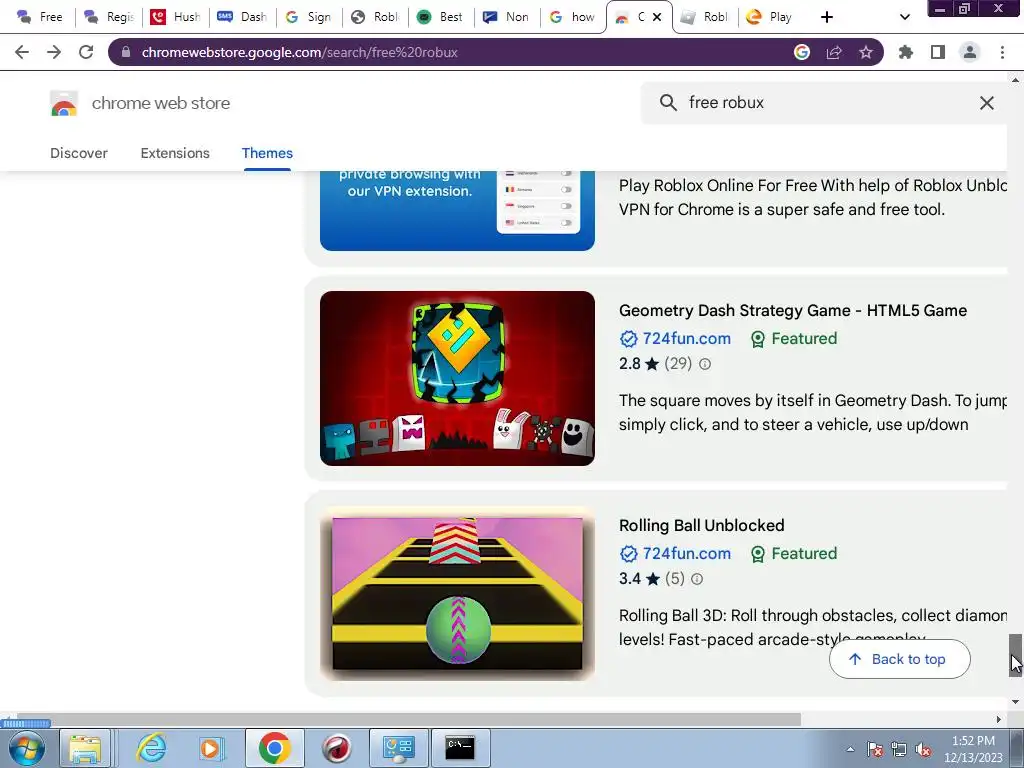Clear the 'free robux' search text

pyautogui.click(x=987, y=103)
